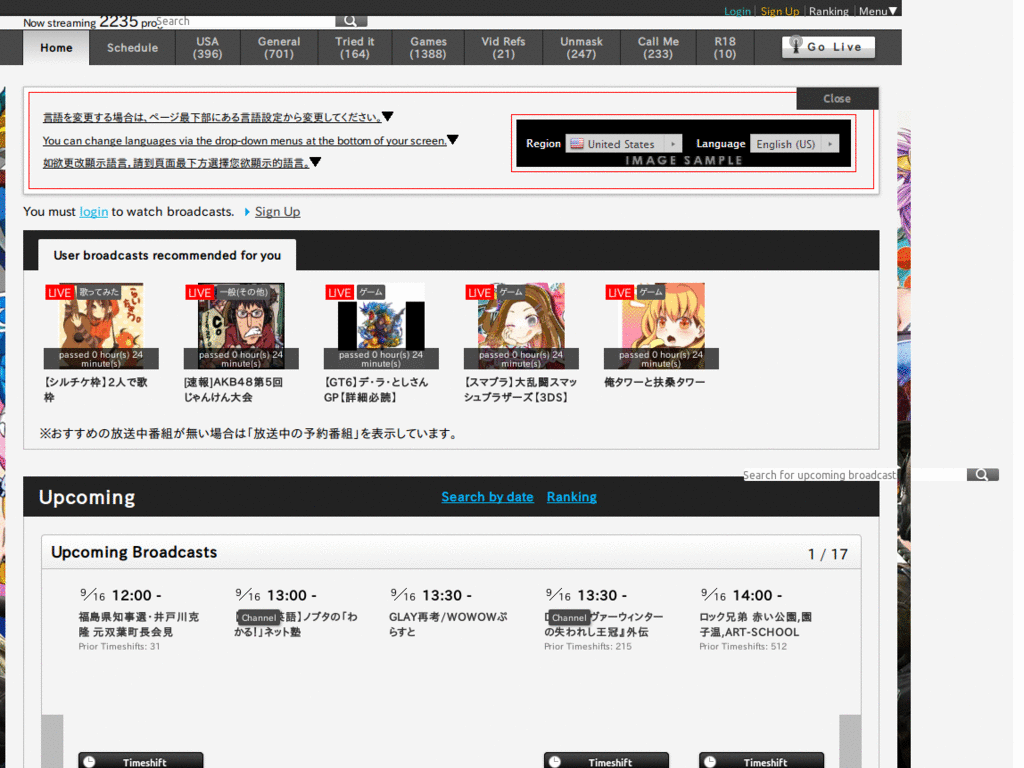Click the search magnifier in the top search bar

pyautogui.click(x=349, y=20)
